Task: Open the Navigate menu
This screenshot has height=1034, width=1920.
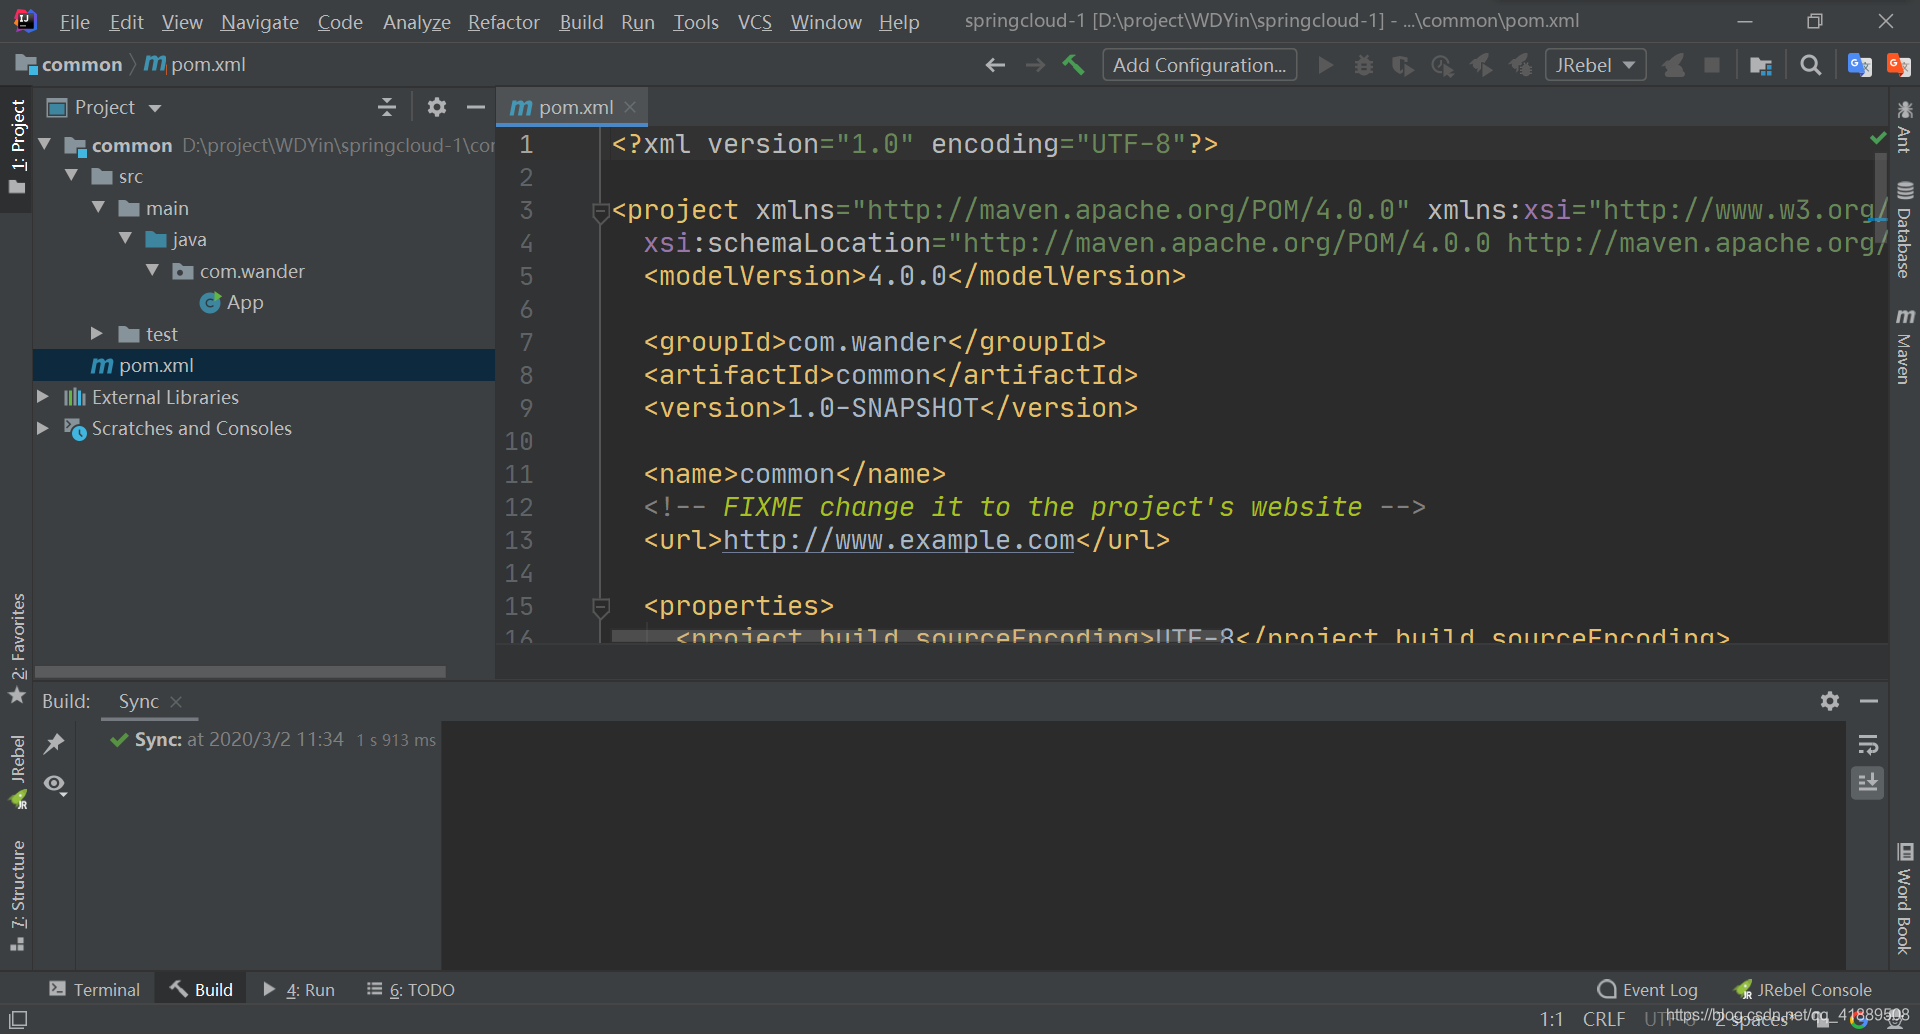Action: click(260, 22)
